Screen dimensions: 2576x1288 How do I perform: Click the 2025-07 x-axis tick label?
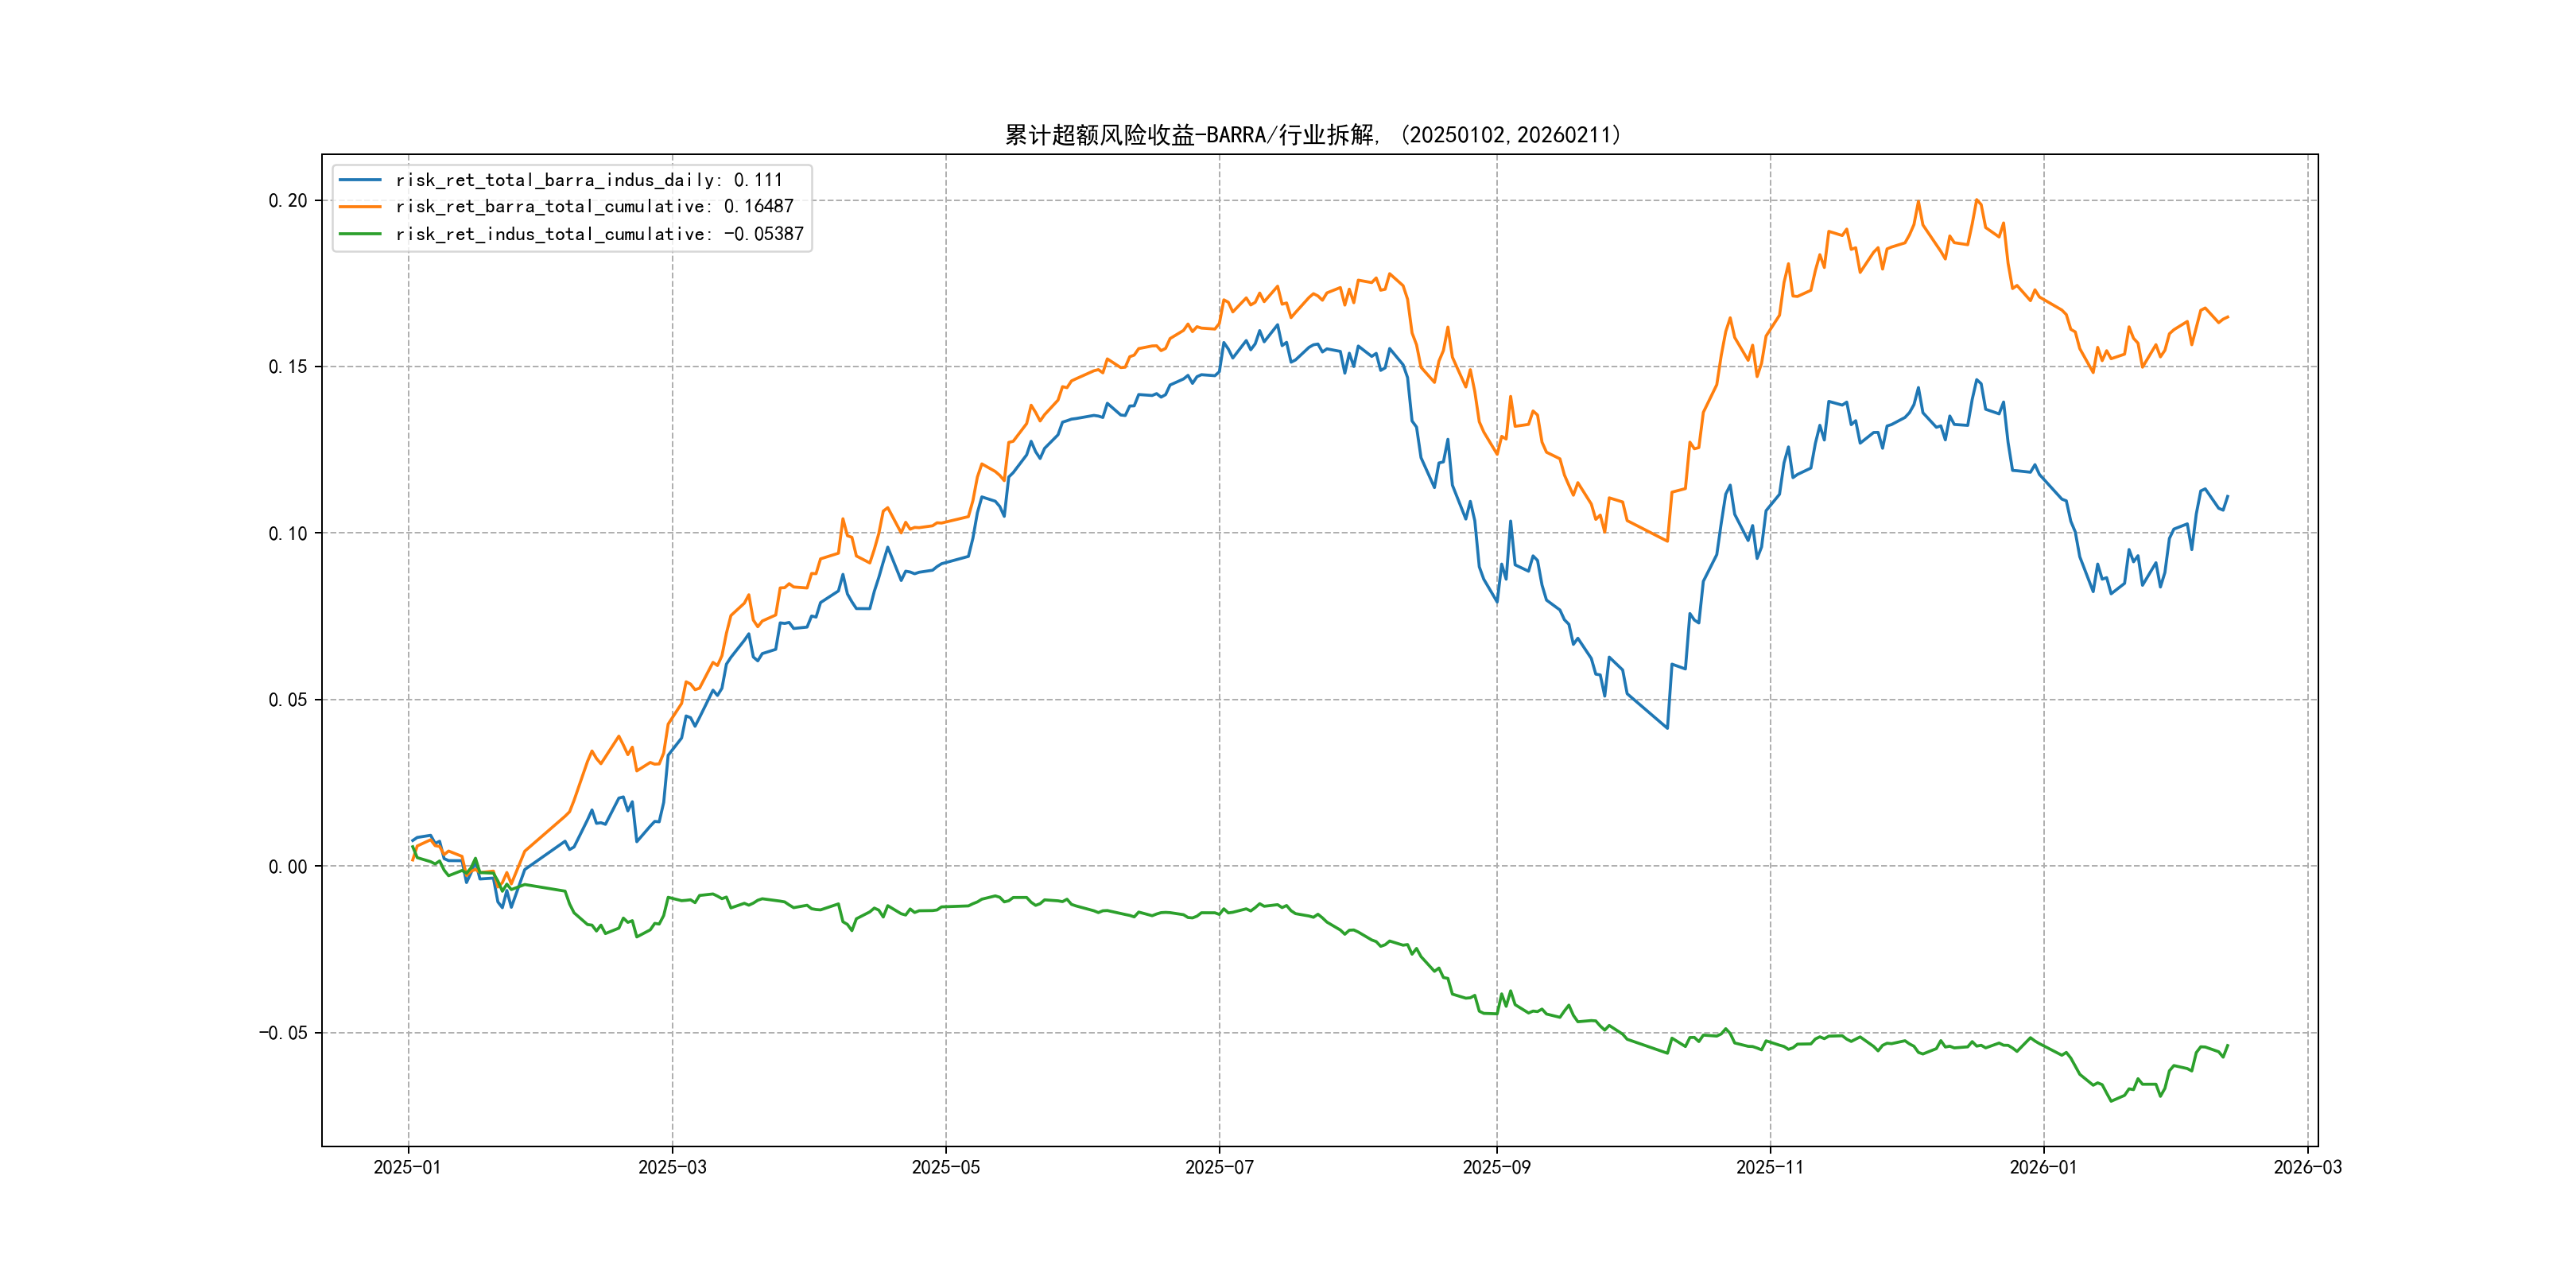[x=1219, y=1167]
